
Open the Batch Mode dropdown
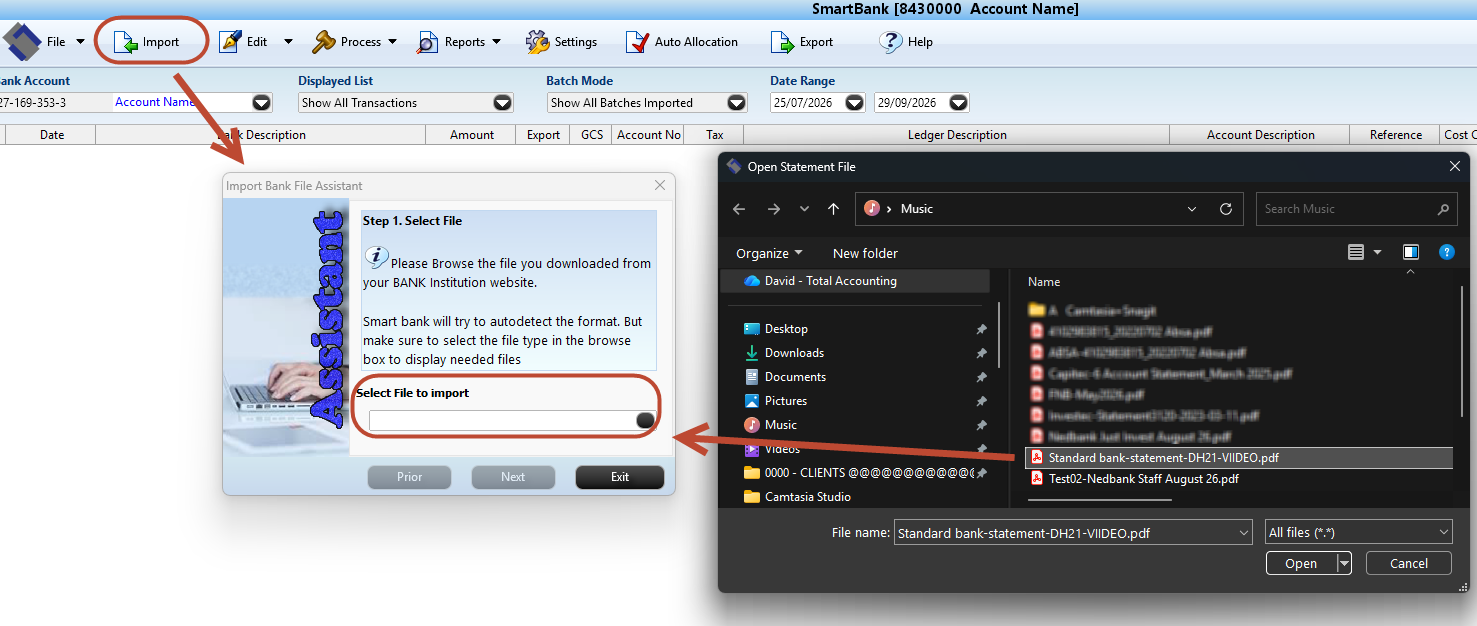click(737, 102)
